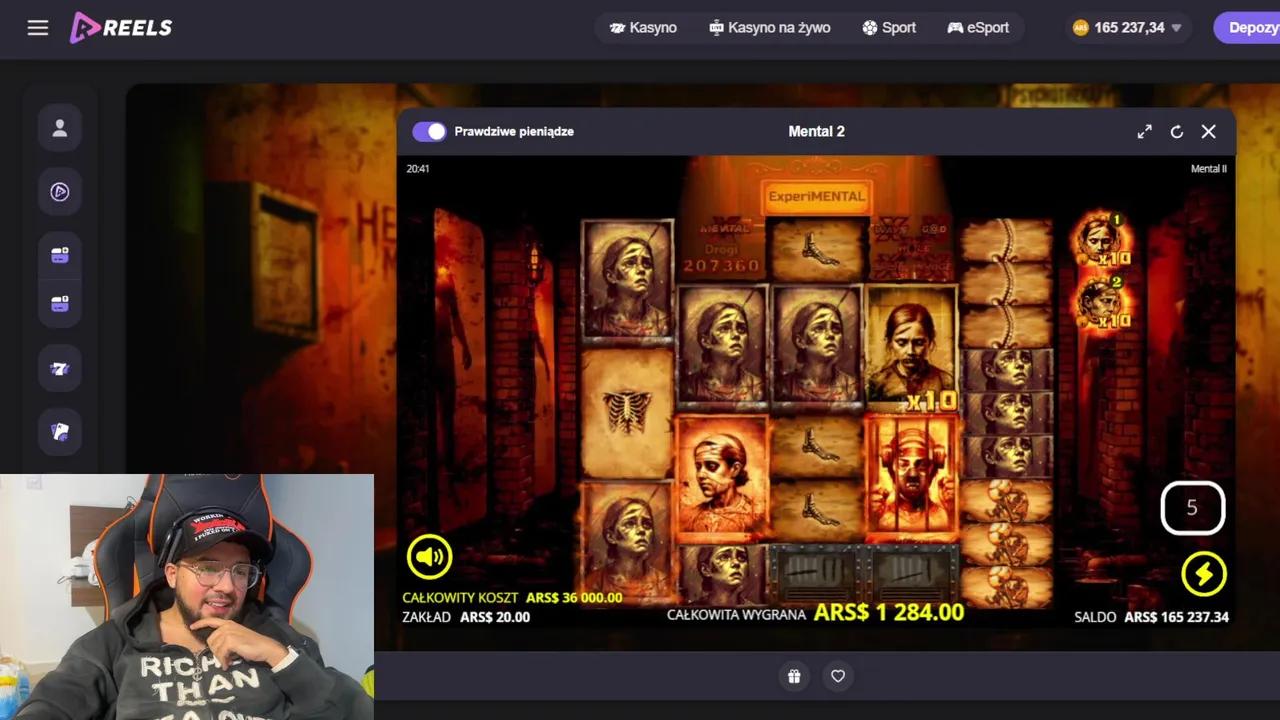
Task: Open the hamburger menu top left
Action: (x=38, y=28)
